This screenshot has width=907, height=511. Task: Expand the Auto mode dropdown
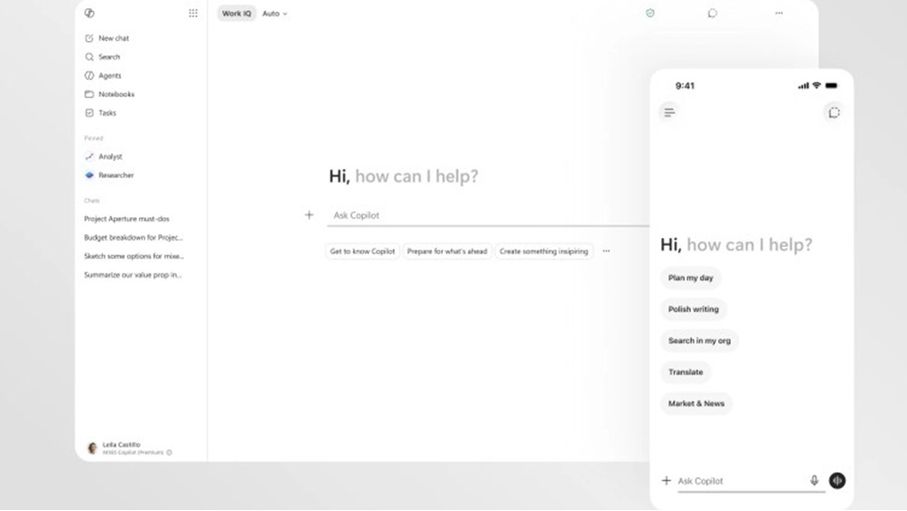click(x=275, y=13)
